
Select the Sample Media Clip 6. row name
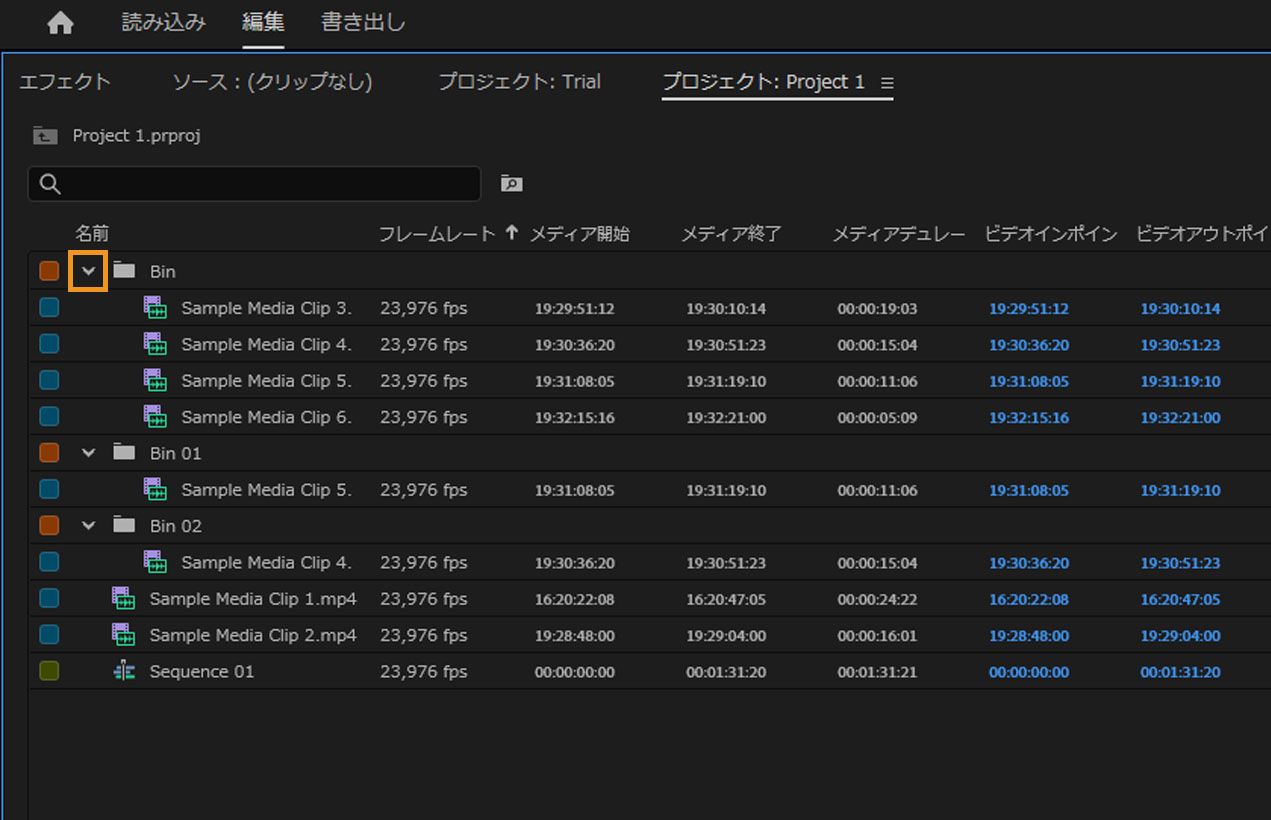[267, 417]
